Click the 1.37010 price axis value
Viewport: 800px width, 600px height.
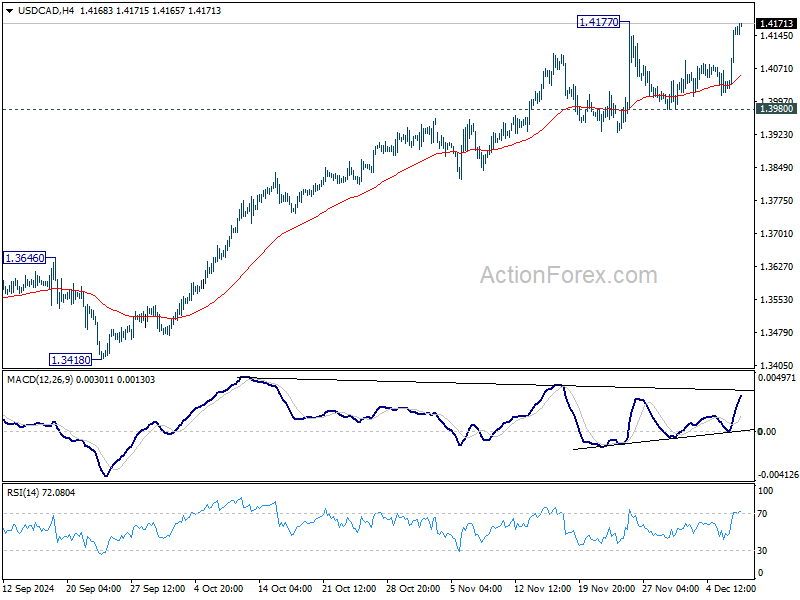(777, 234)
